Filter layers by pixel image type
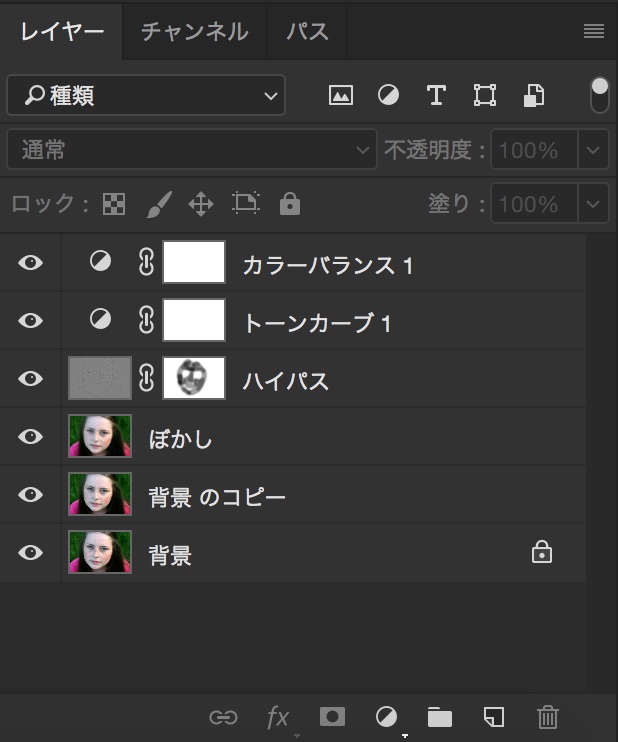 coord(341,96)
